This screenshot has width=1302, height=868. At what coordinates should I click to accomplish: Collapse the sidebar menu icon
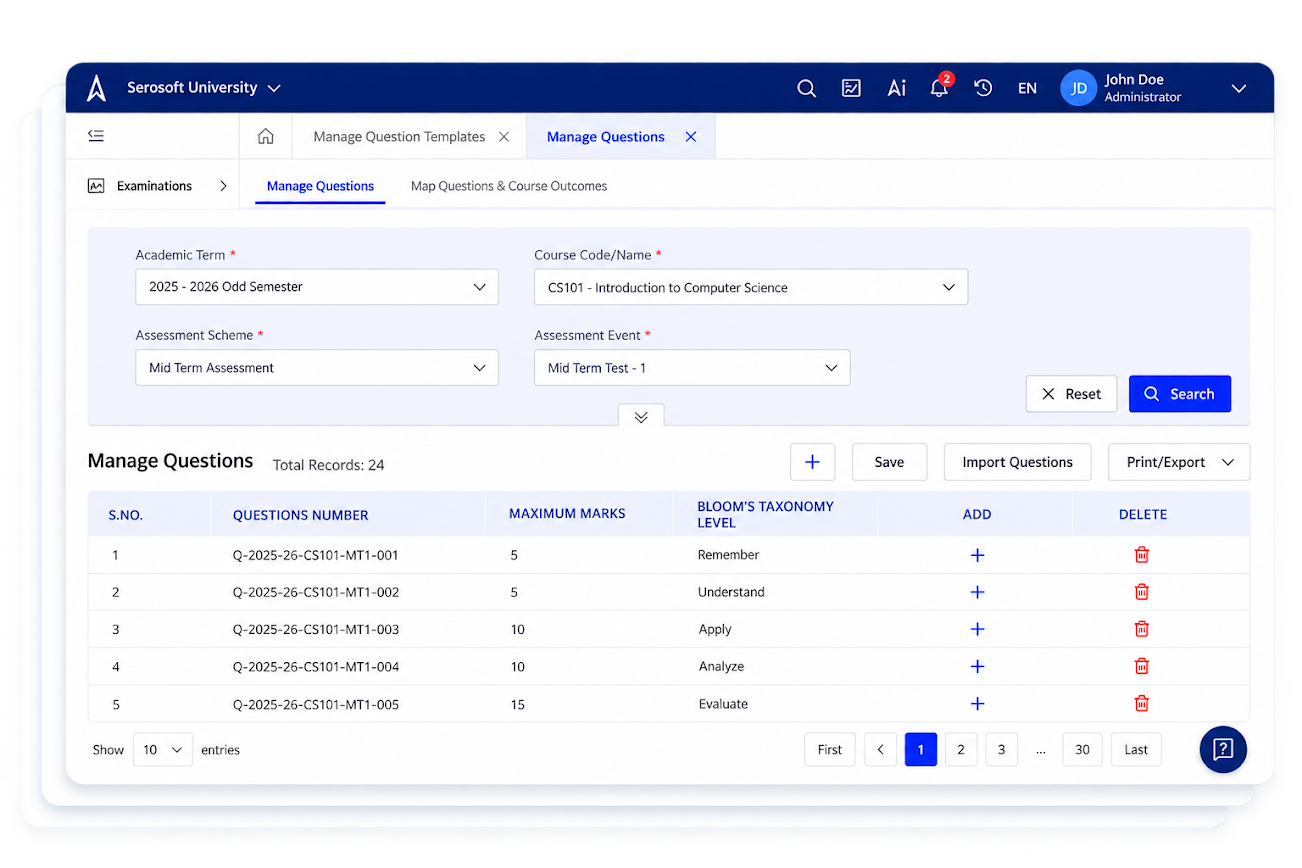coord(96,136)
